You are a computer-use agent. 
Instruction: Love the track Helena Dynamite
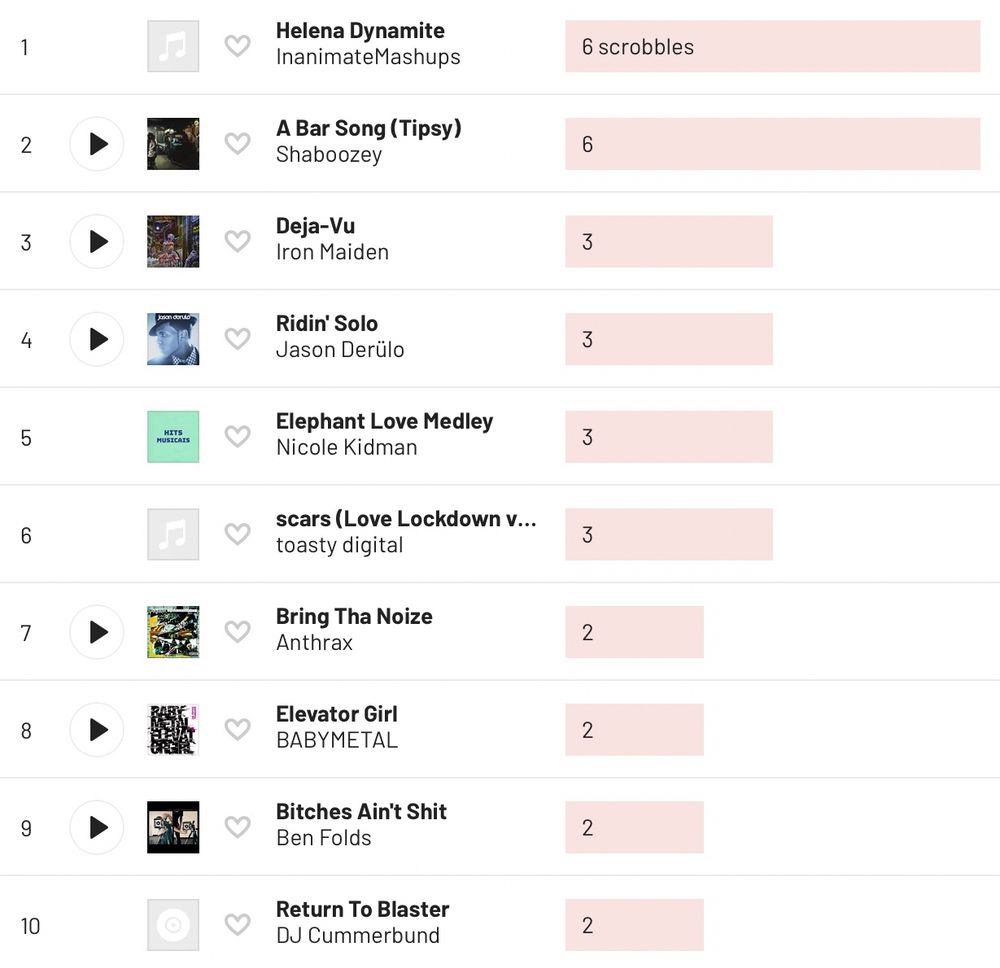237,46
